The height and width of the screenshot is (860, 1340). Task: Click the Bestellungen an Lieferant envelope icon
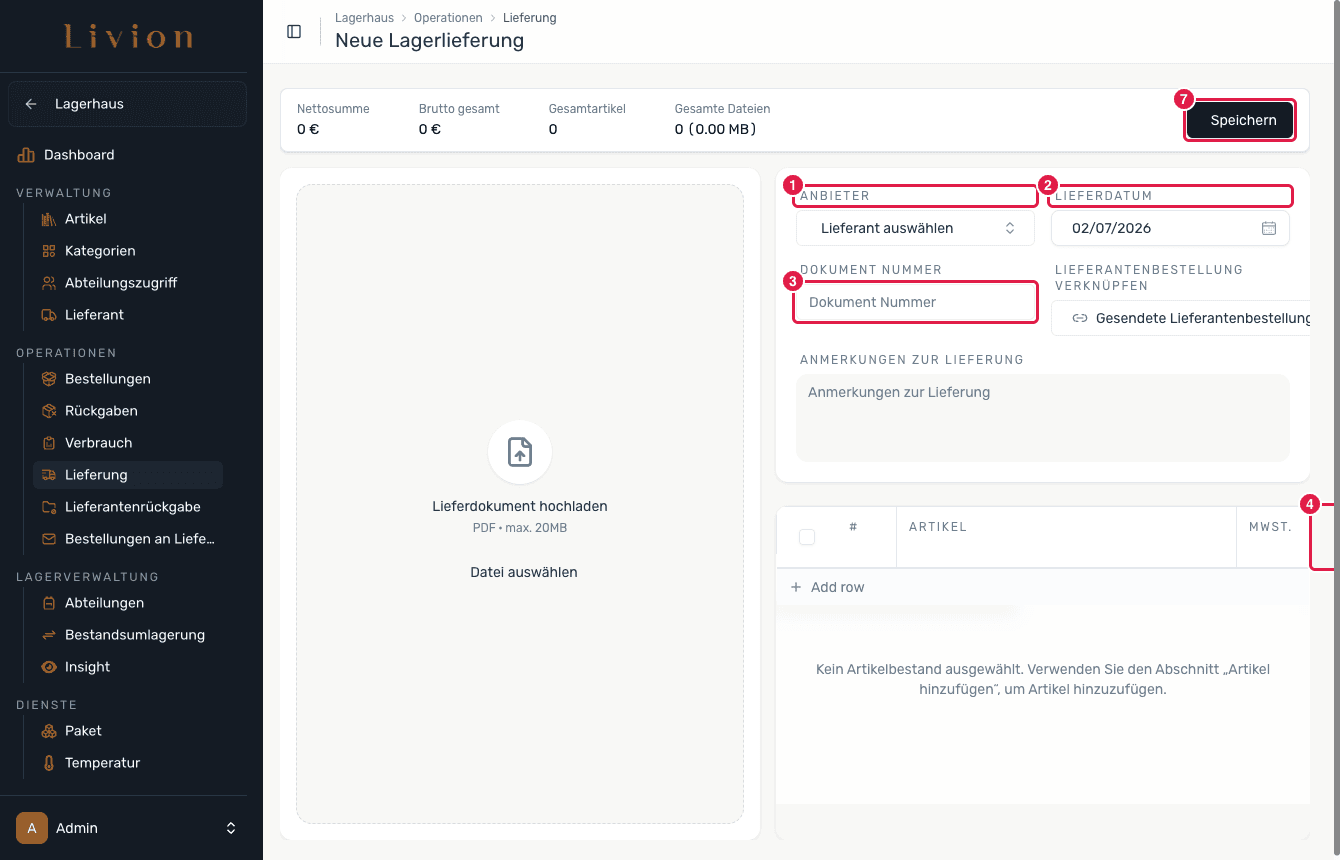(48, 539)
